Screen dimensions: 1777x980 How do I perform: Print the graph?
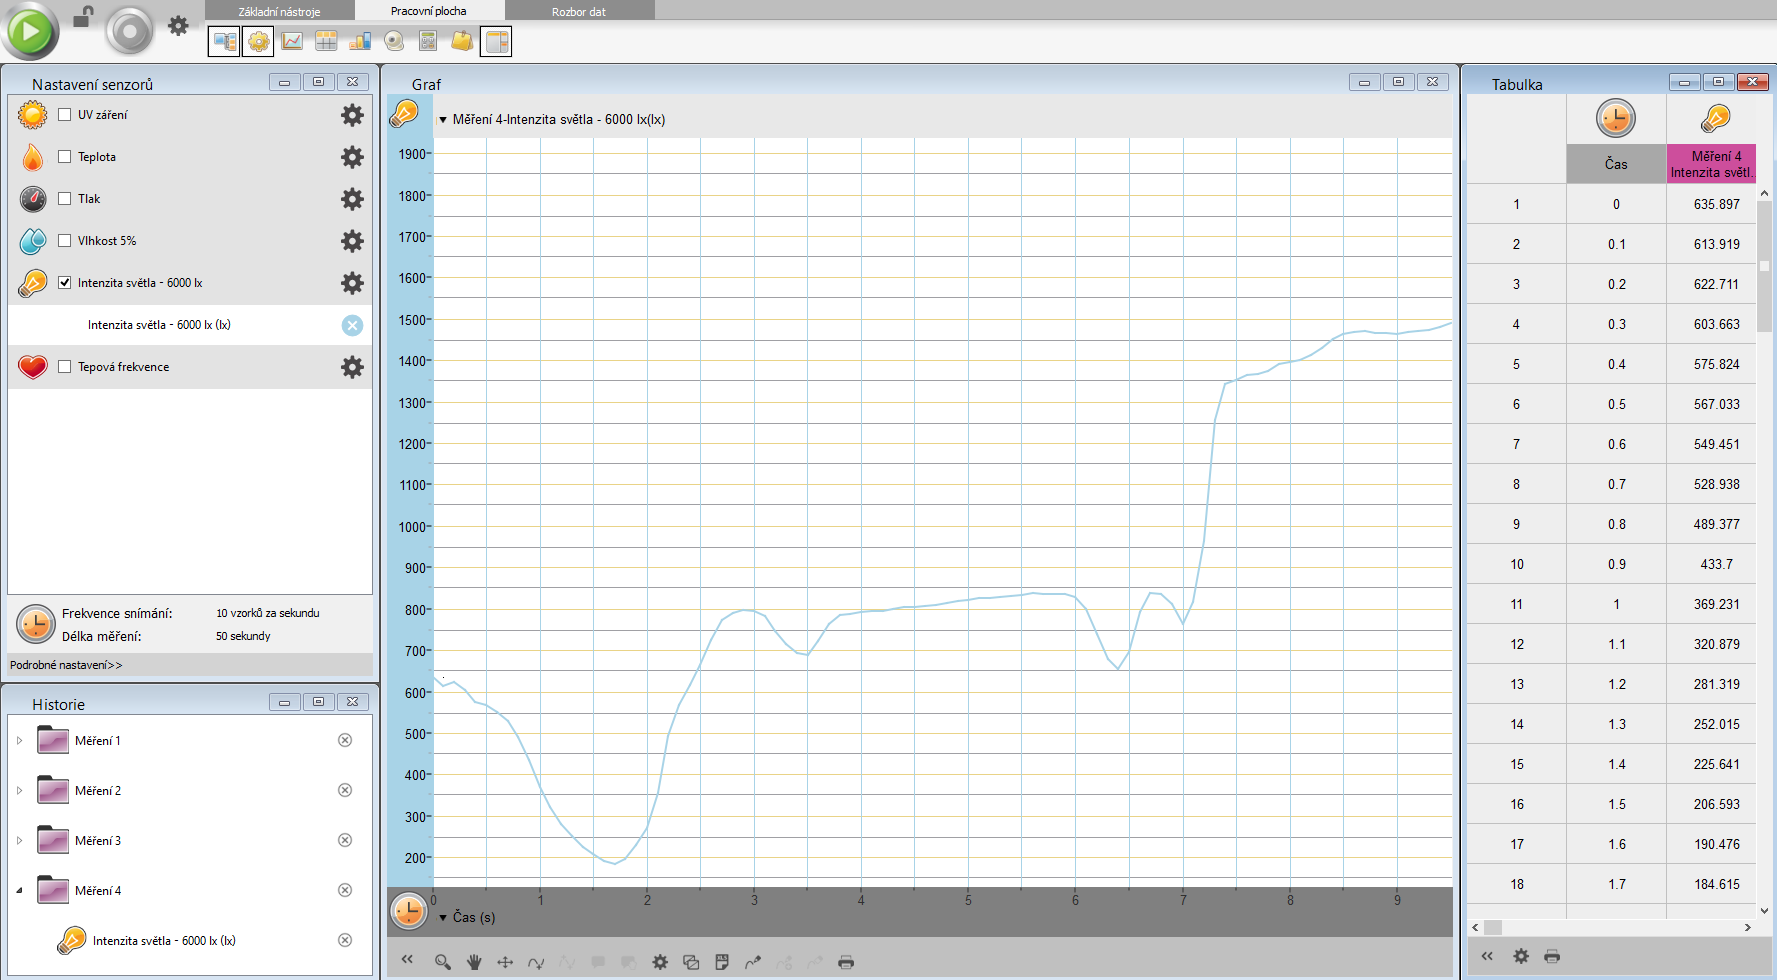tap(846, 962)
